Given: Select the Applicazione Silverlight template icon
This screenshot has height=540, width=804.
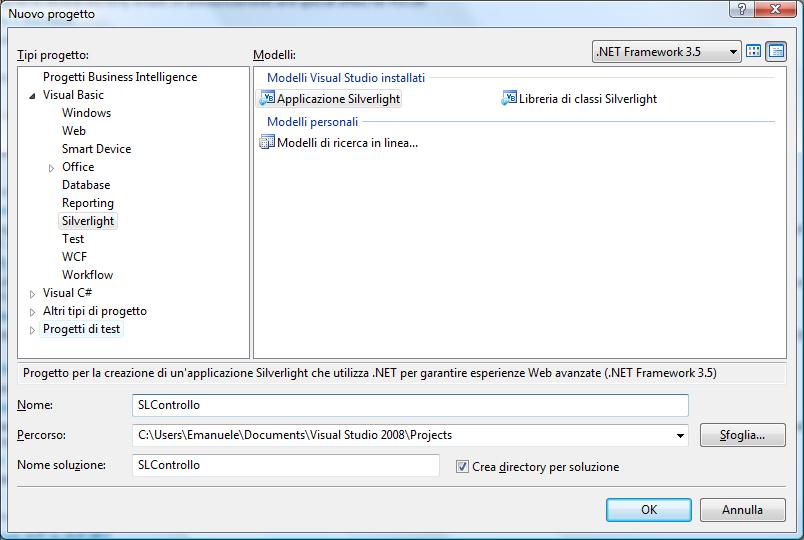Looking at the screenshot, I should coord(267,98).
